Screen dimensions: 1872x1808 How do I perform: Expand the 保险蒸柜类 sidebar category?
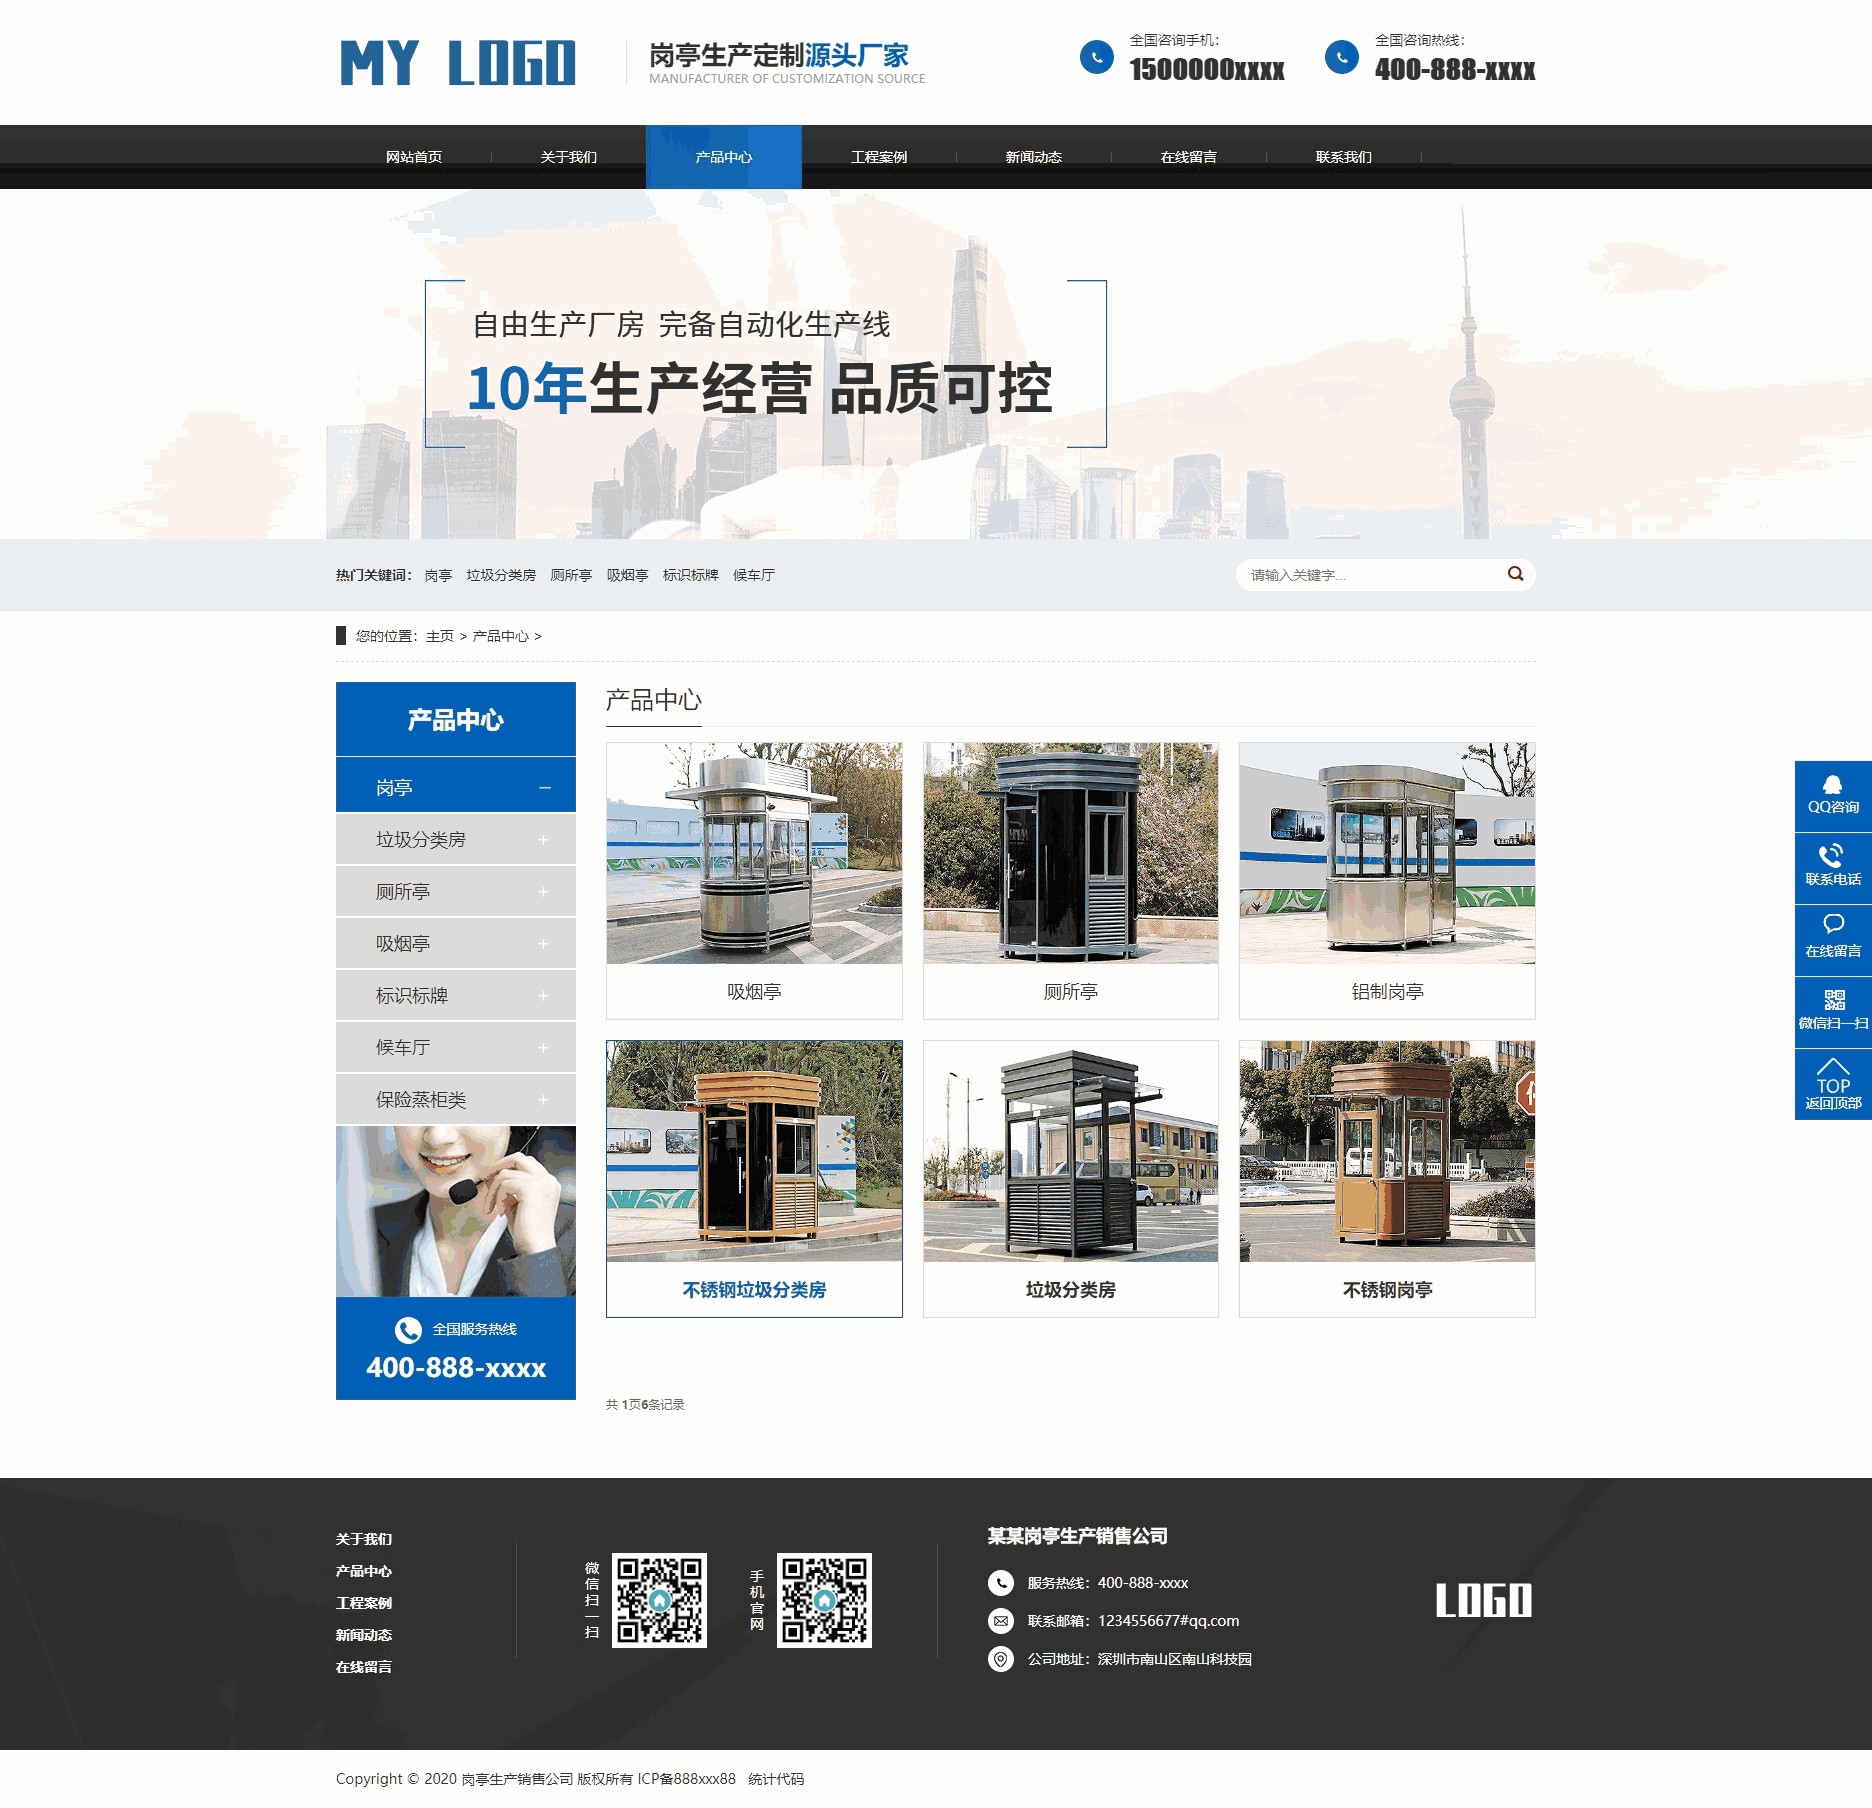click(544, 1100)
